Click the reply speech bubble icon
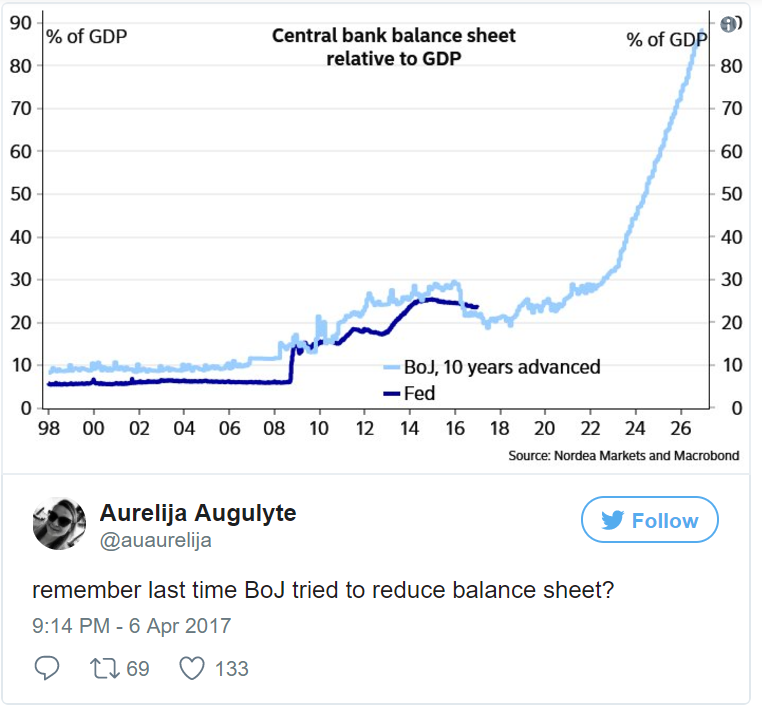762x712 pixels. 46,667
